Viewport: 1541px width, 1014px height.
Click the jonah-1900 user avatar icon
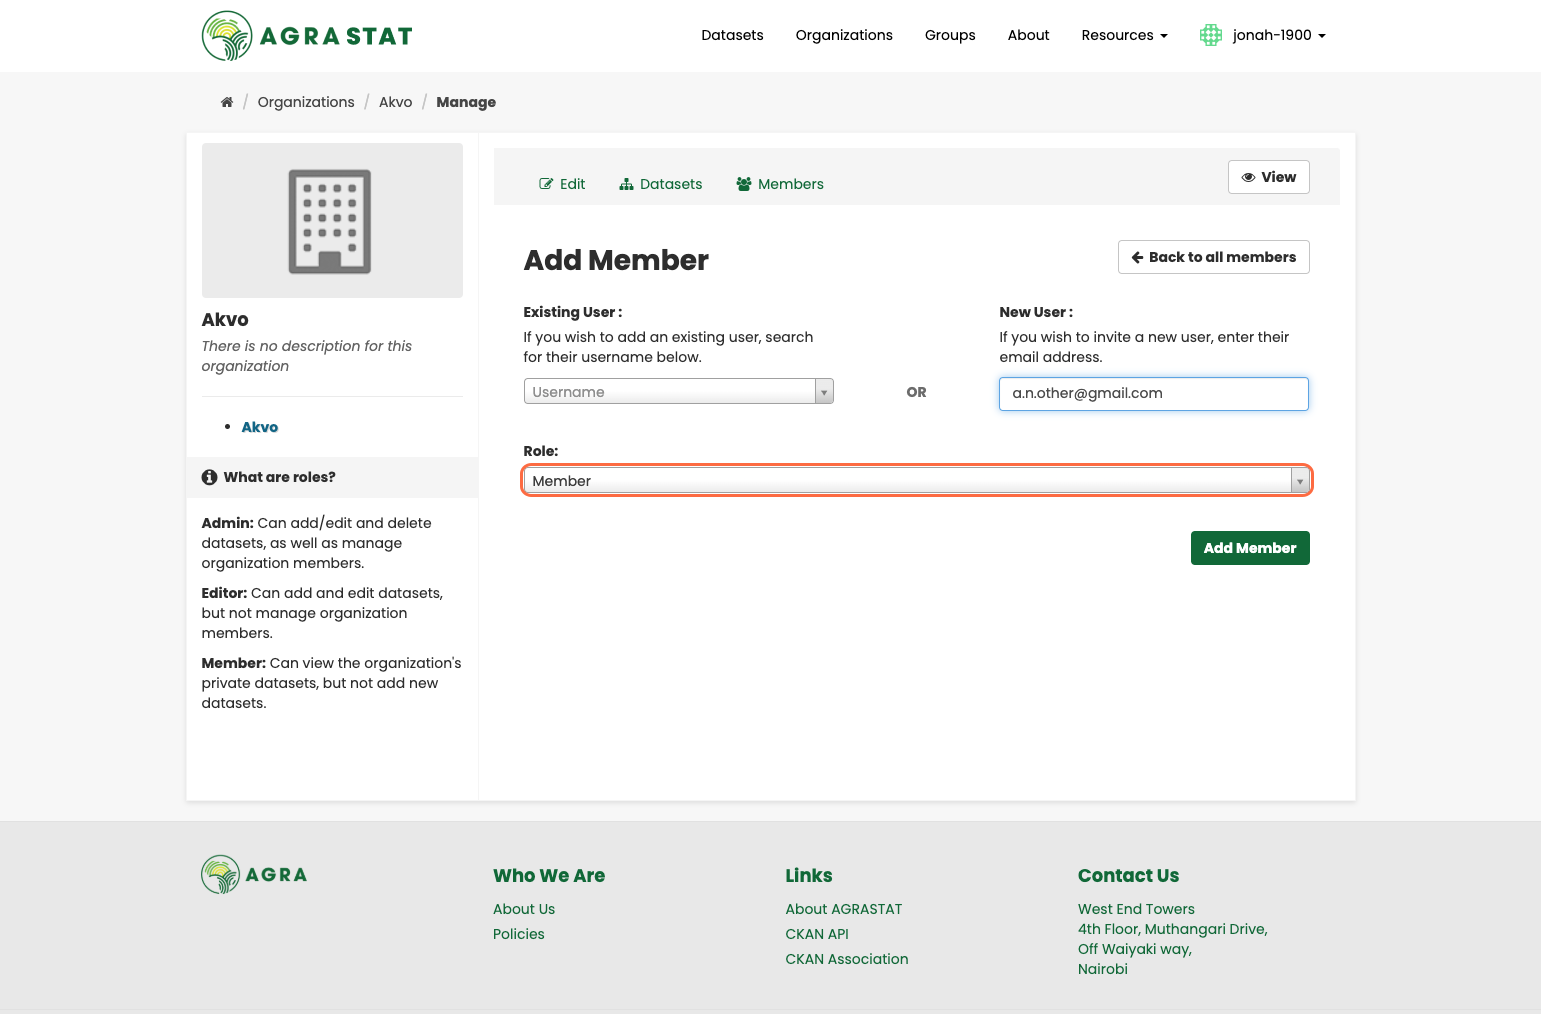(1211, 35)
